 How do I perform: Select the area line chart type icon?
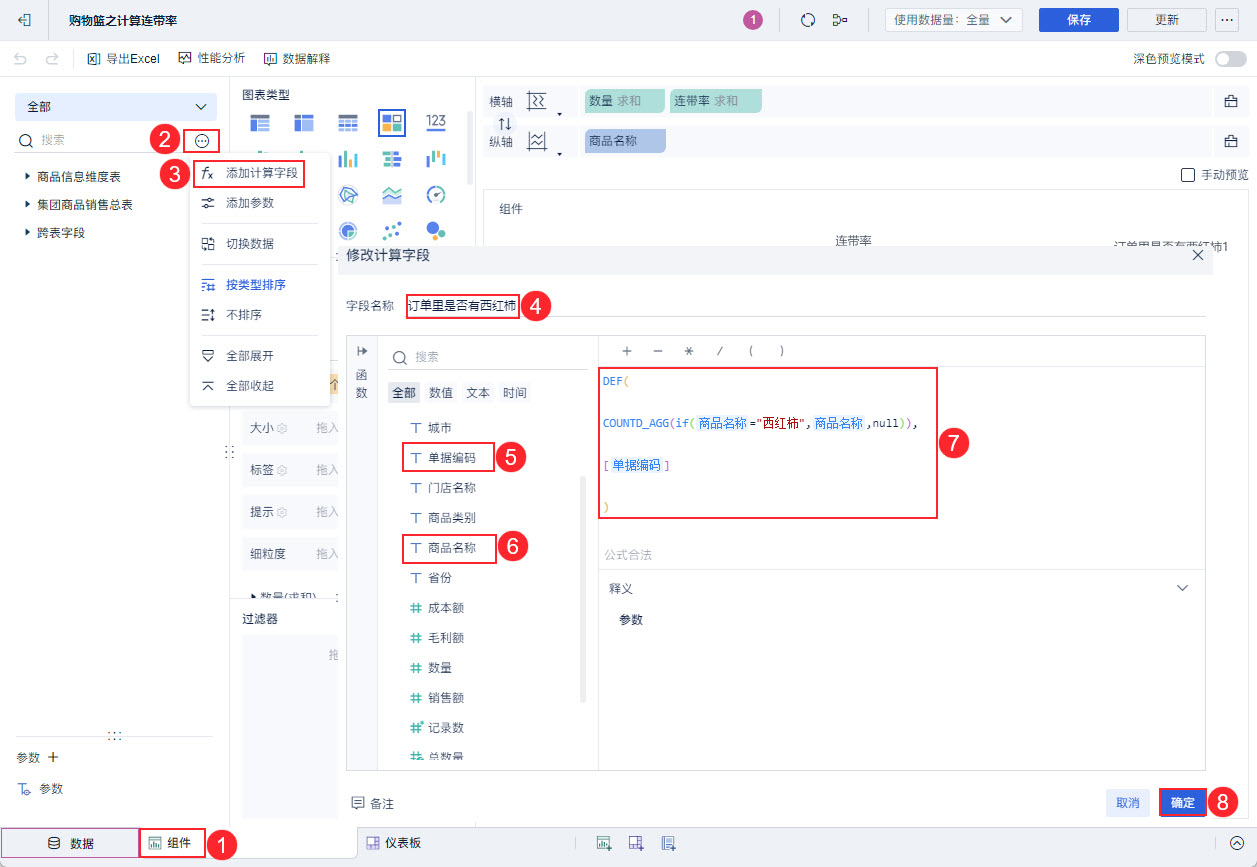tap(392, 194)
